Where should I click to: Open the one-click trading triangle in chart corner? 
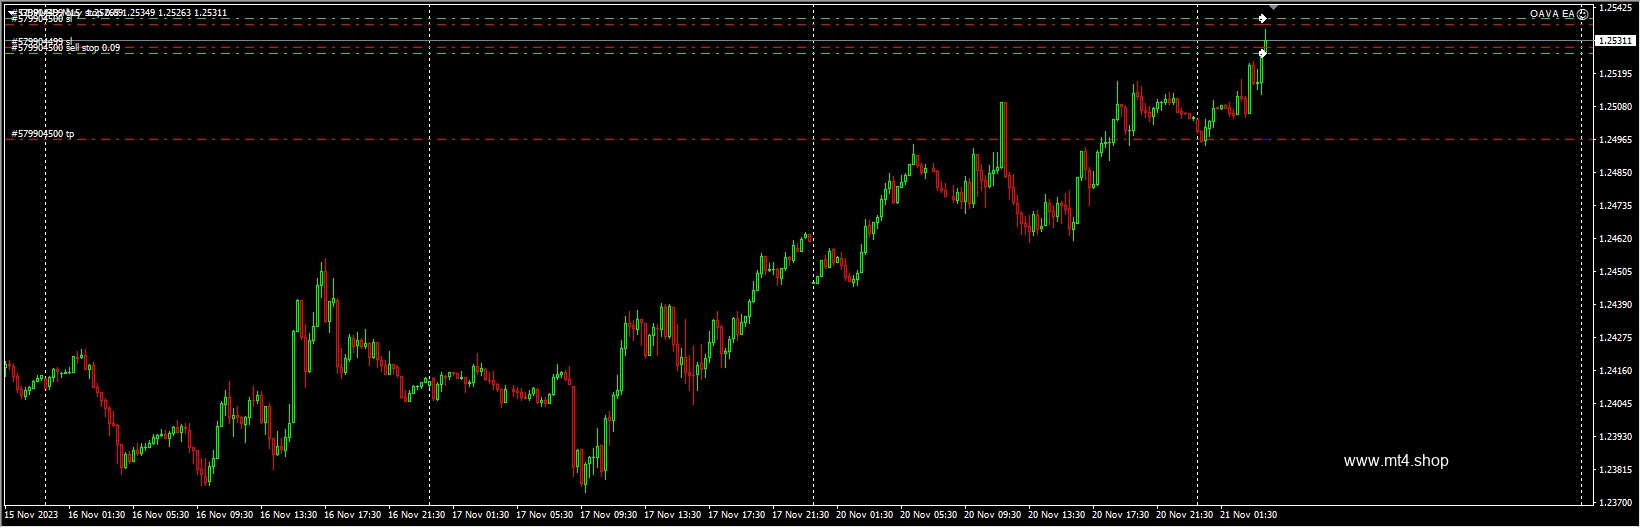point(10,13)
